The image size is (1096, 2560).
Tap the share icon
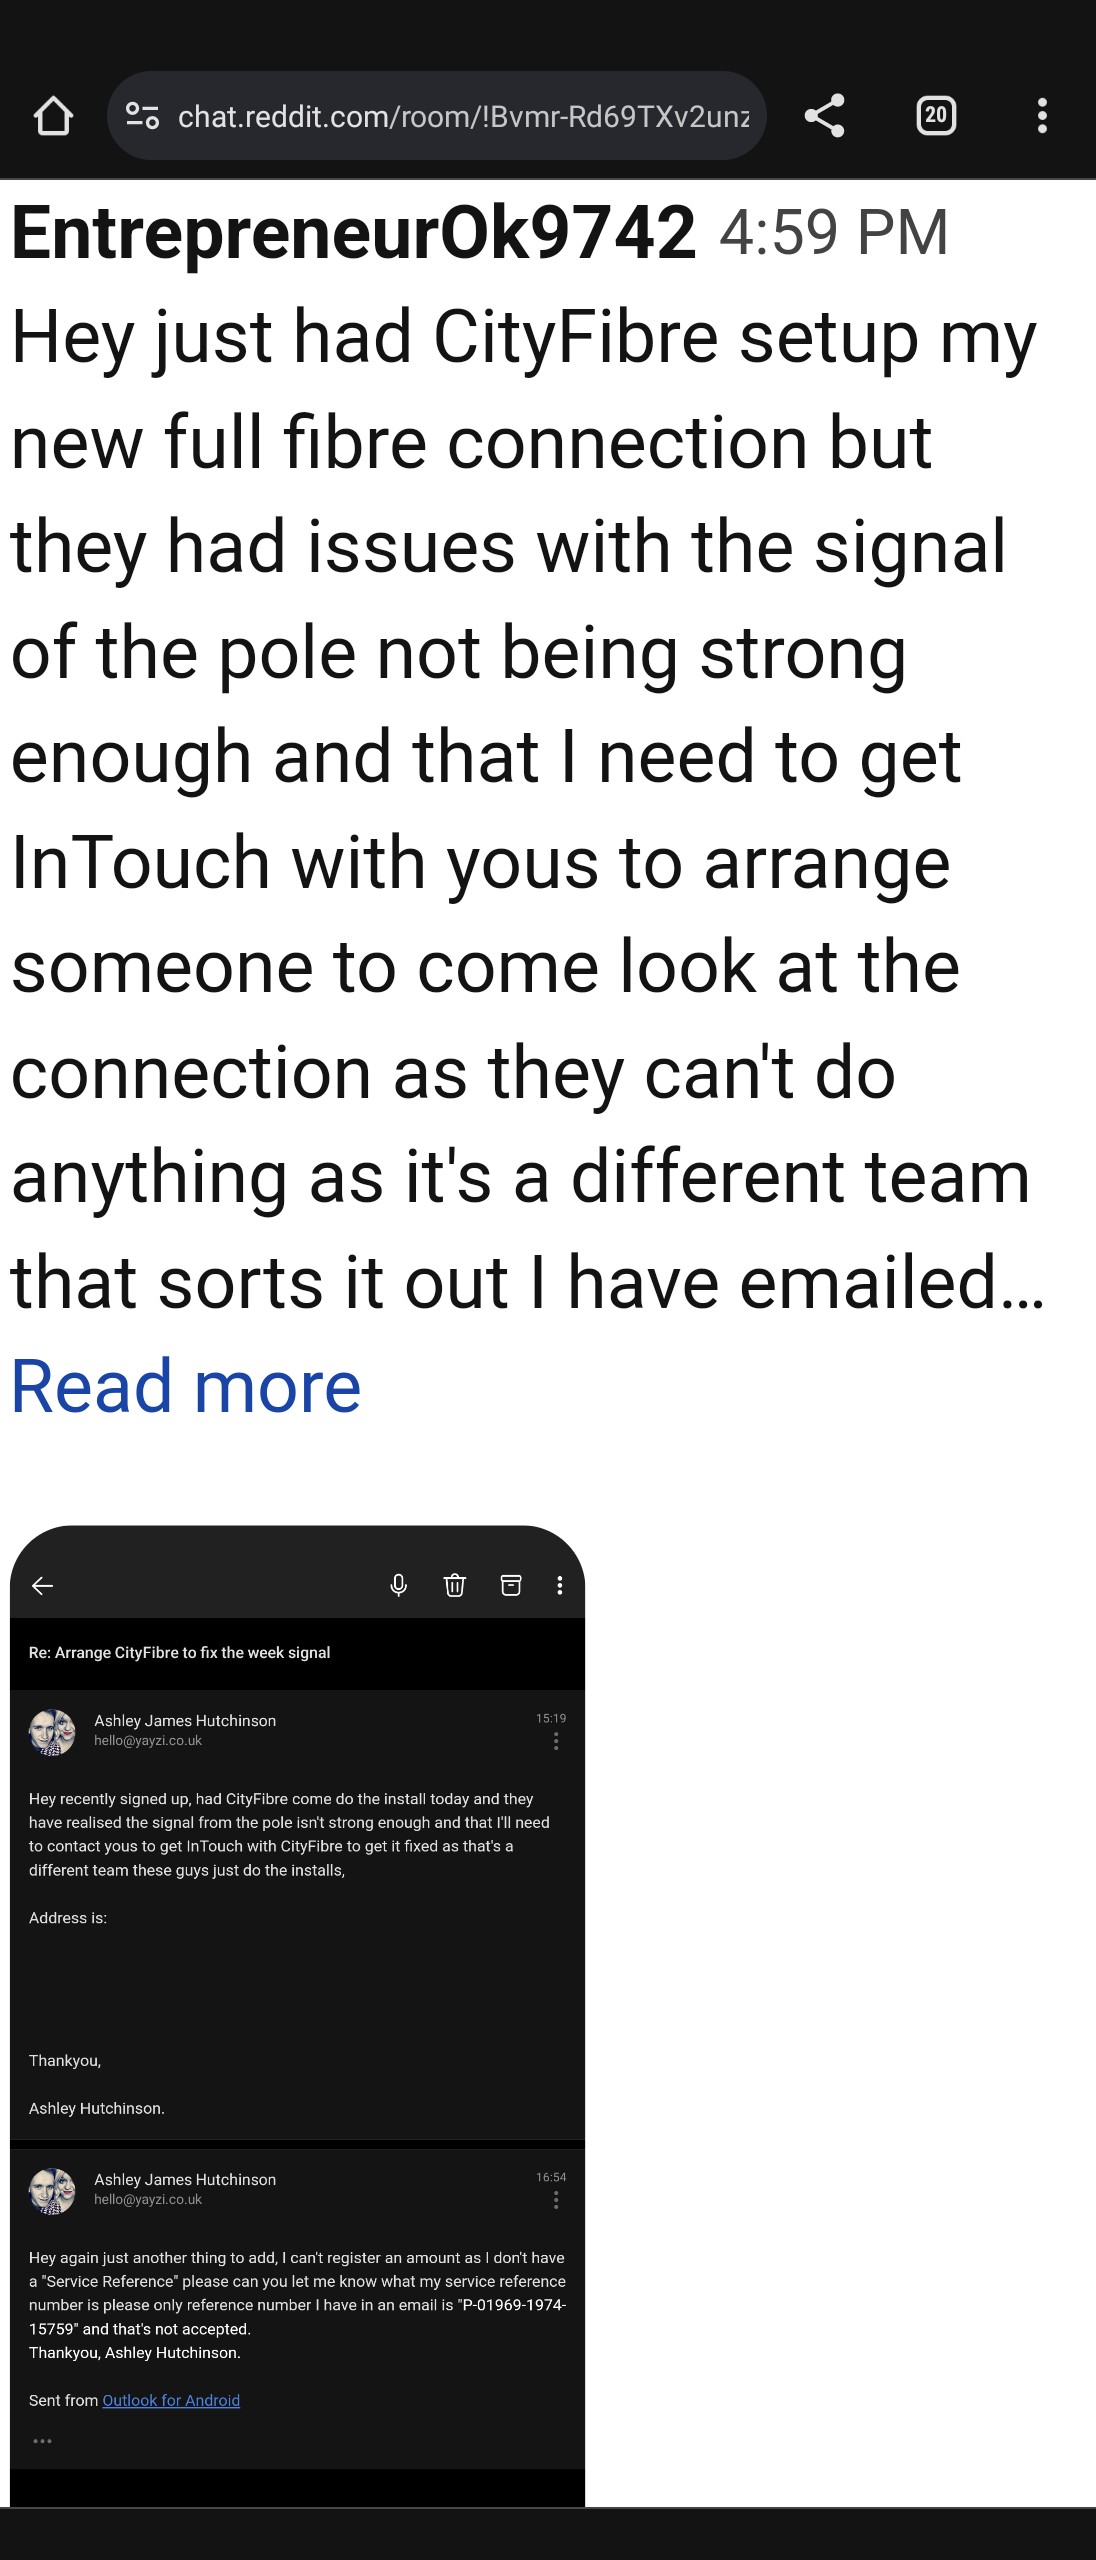click(825, 116)
